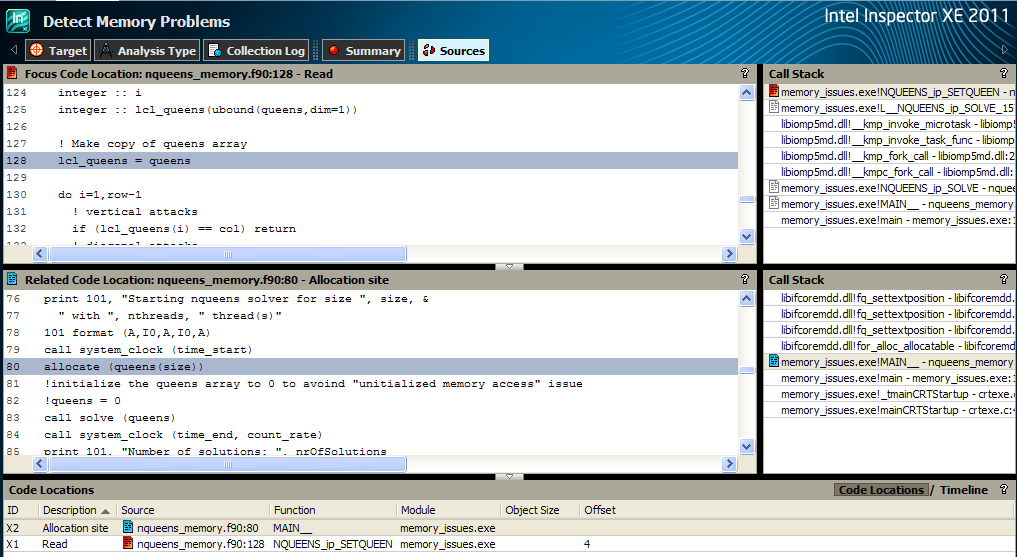Select __kmpc_fork_call call stack frame
1017x557 pixels.
click(x=891, y=172)
